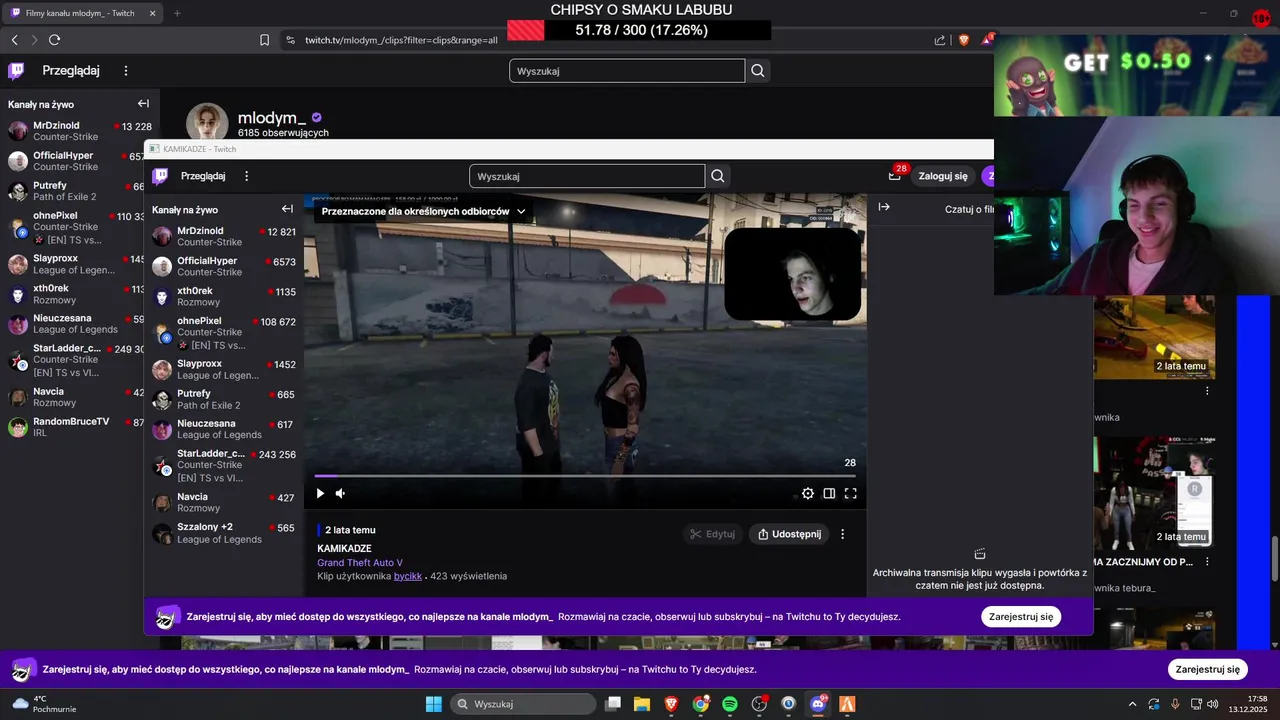Open clip creator bycikk's profile link
Viewport: 1280px width, 720px height.
click(x=408, y=576)
